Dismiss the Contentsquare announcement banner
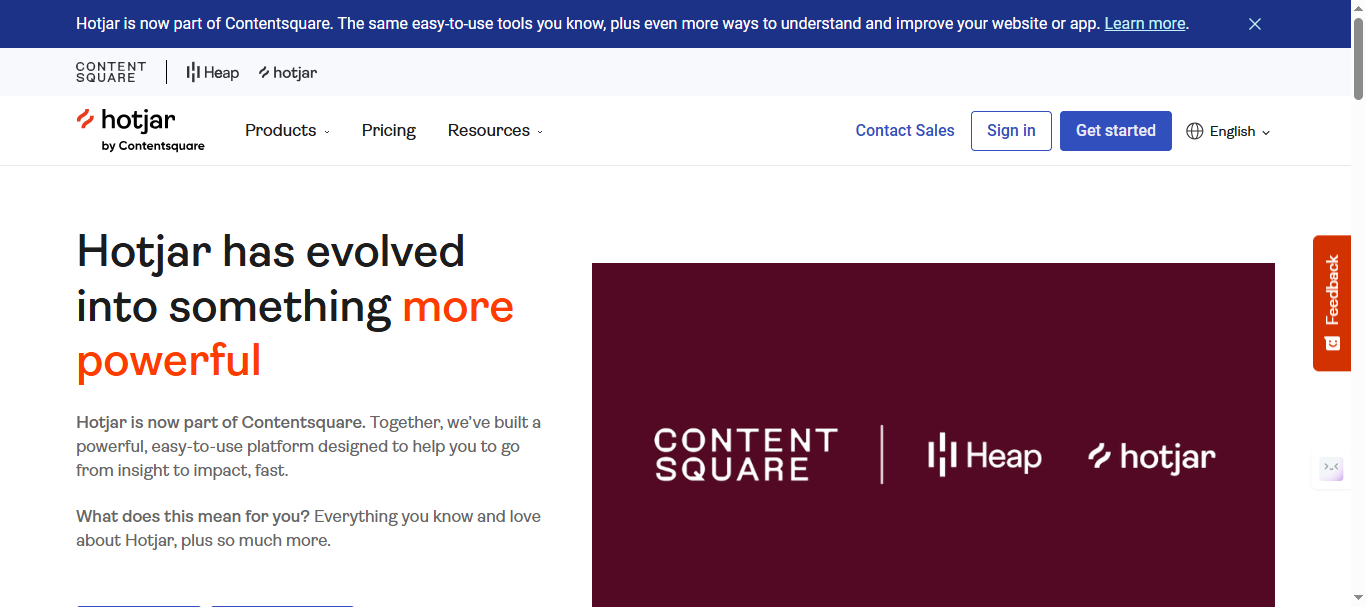Viewport: 1366px width, 607px height. pyautogui.click(x=1255, y=23)
